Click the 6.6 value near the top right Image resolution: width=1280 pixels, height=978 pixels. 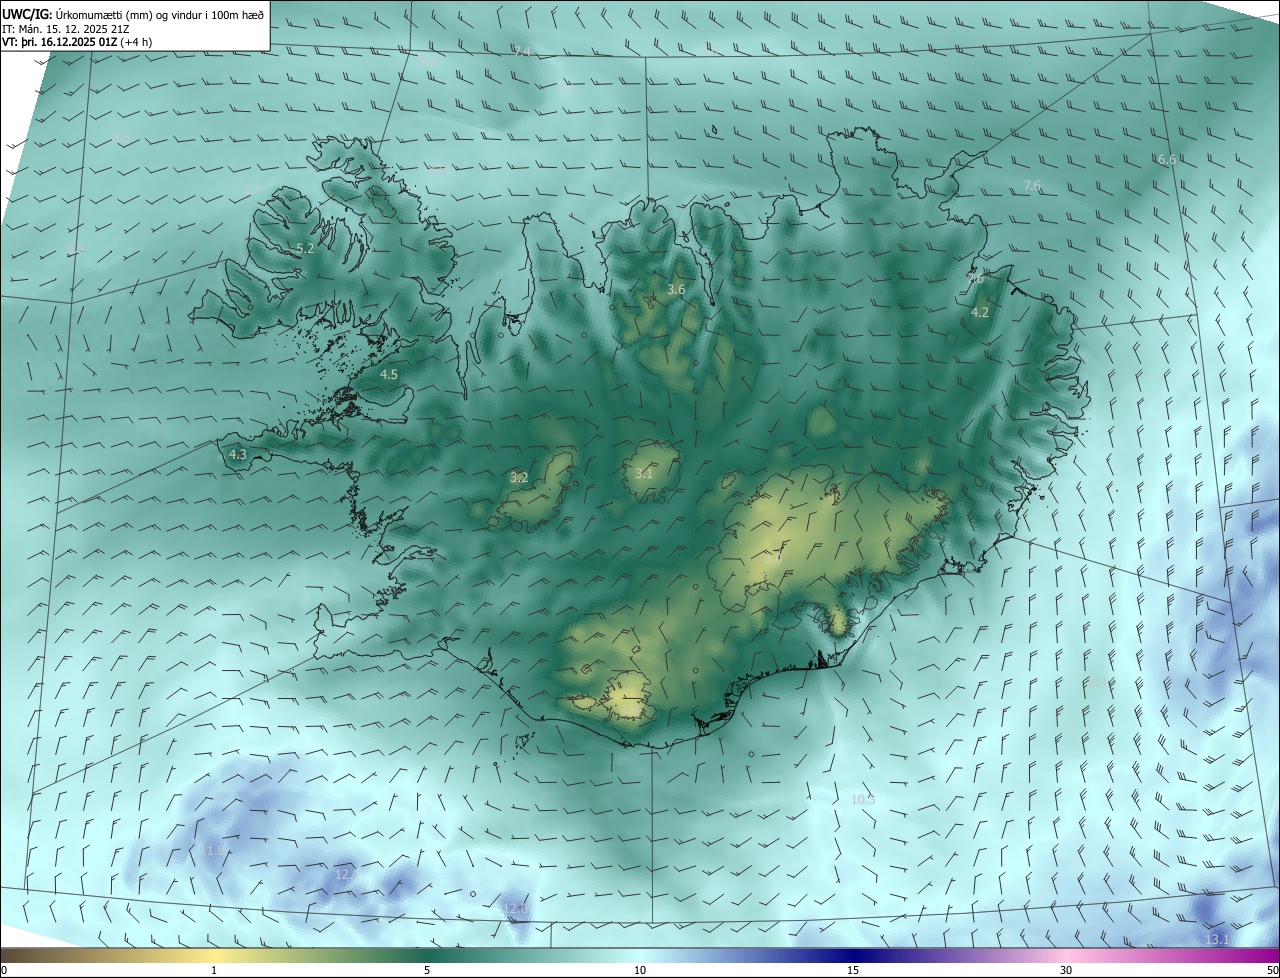pyautogui.click(x=1167, y=160)
